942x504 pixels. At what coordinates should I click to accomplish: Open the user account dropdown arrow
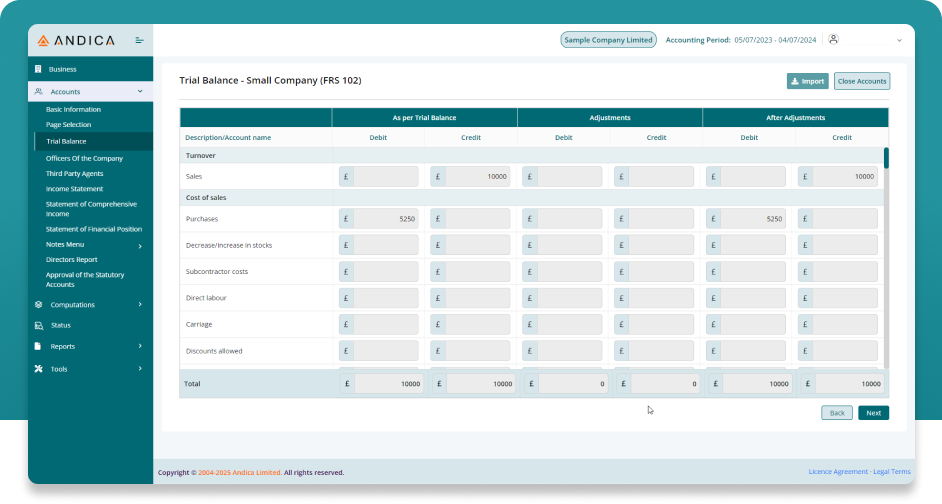click(898, 40)
